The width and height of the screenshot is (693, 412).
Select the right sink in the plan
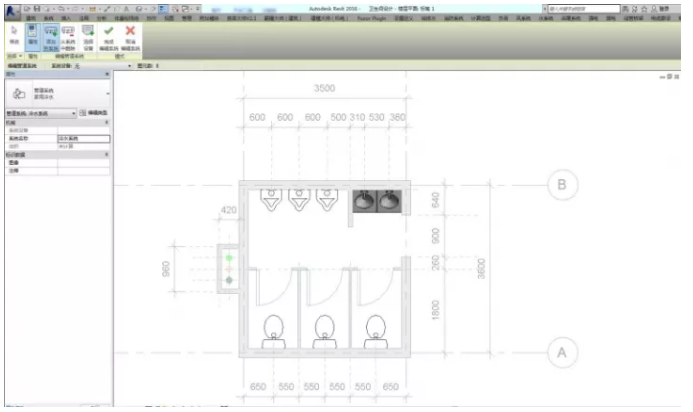(389, 201)
